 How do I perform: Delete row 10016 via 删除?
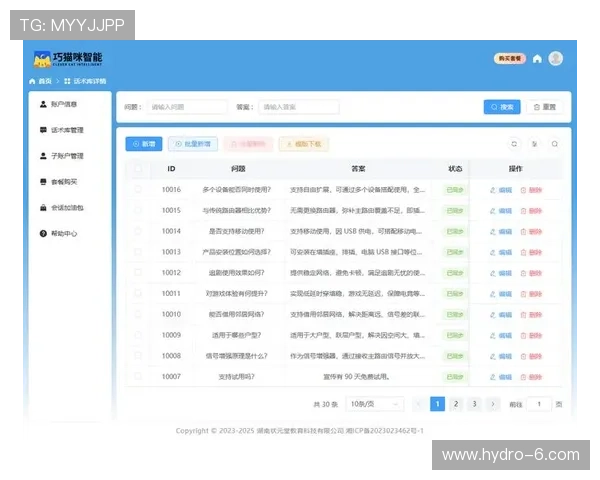(531, 190)
